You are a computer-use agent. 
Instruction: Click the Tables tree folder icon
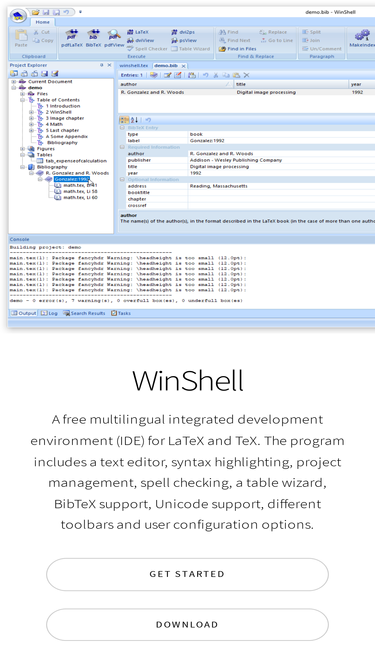coord(31,155)
